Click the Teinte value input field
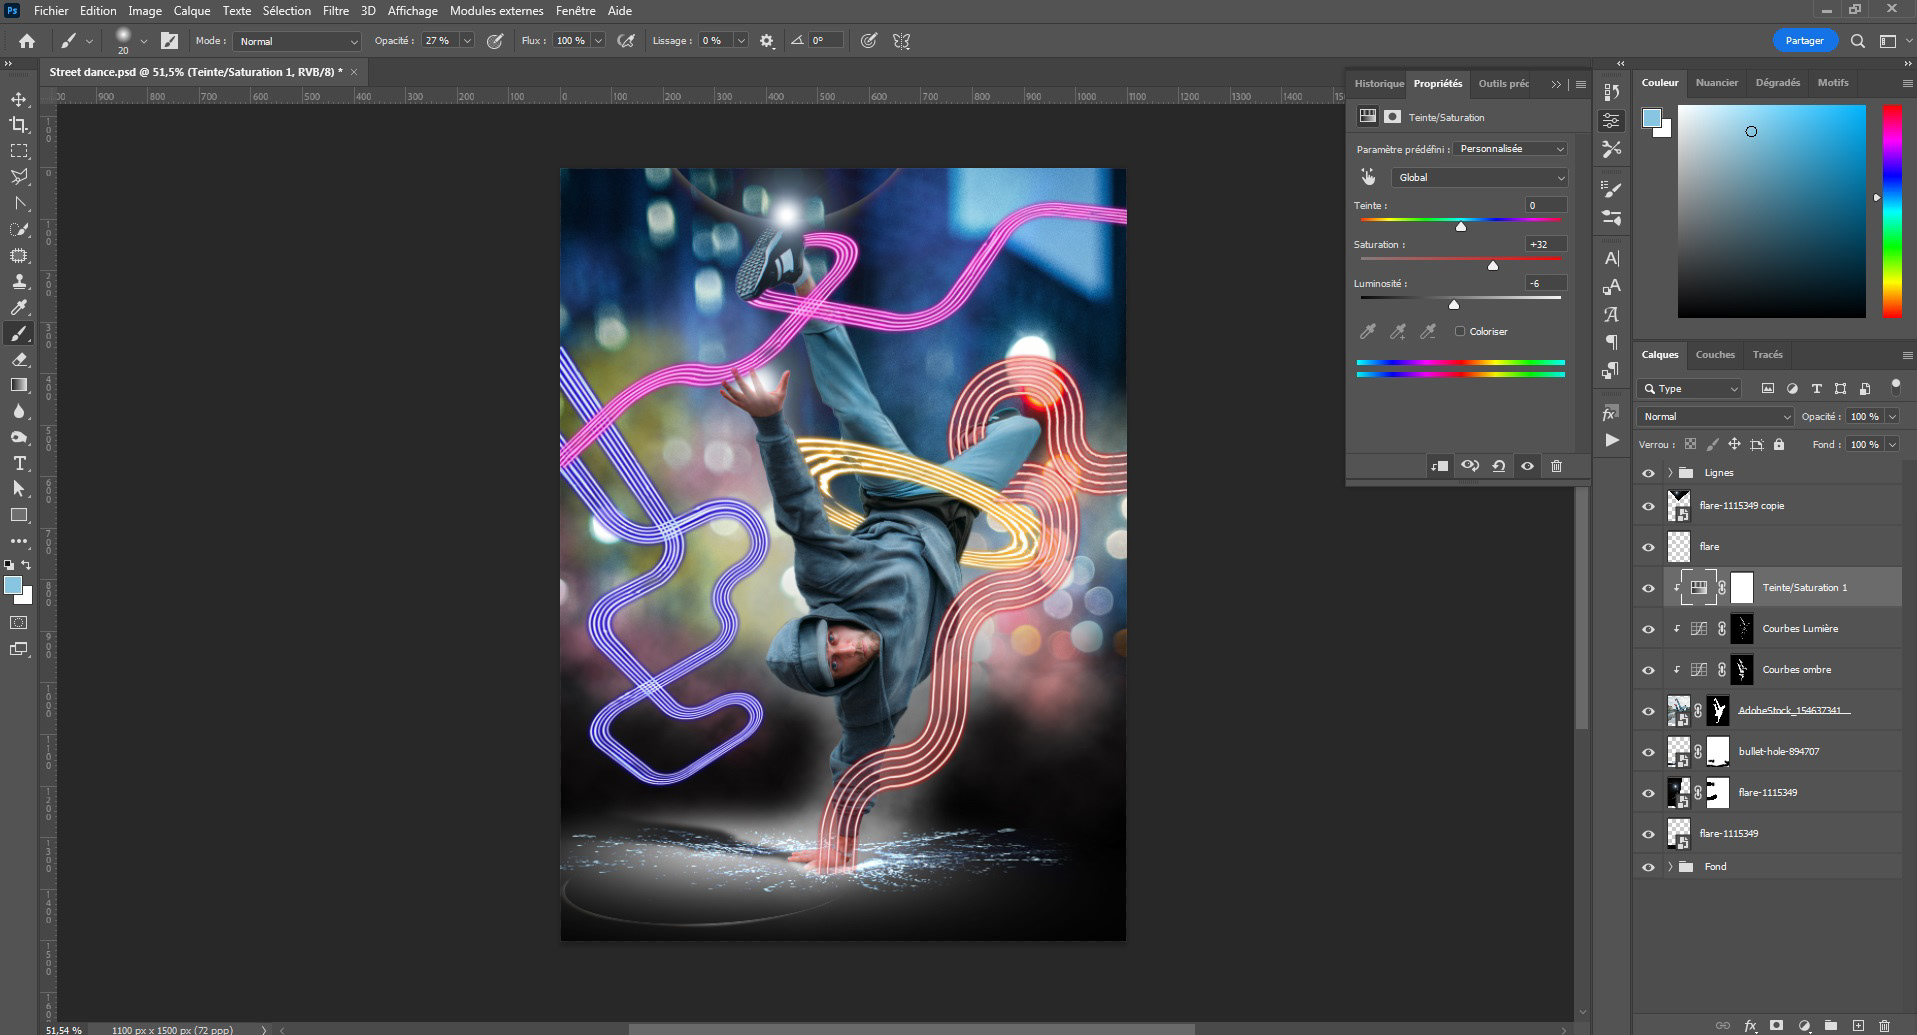This screenshot has width=1917, height=1035. [x=1545, y=206]
